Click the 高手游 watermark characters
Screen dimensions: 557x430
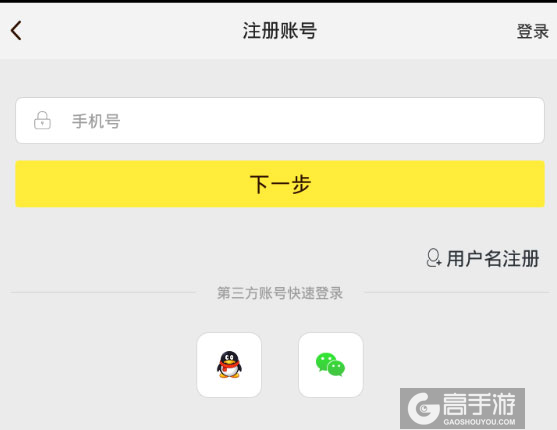(479, 404)
